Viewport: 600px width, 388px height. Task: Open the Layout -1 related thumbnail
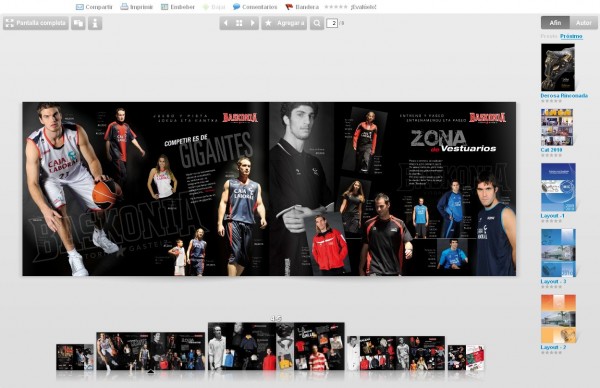click(x=558, y=187)
